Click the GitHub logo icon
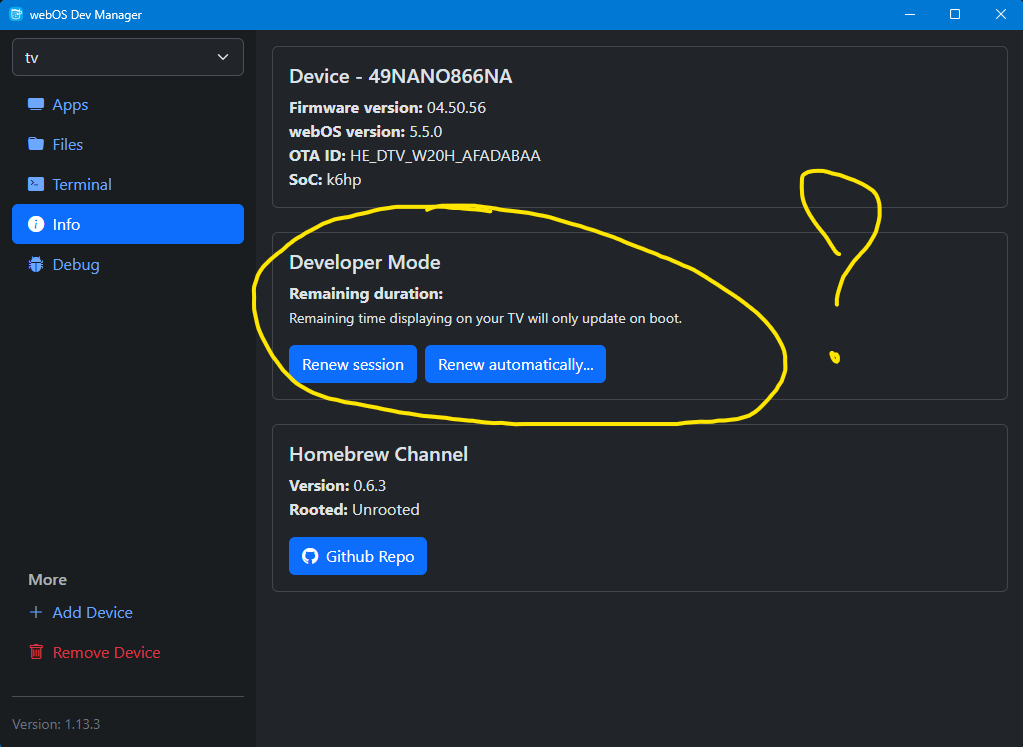The height and width of the screenshot is (747, 1023). click(x=310, y=557)
